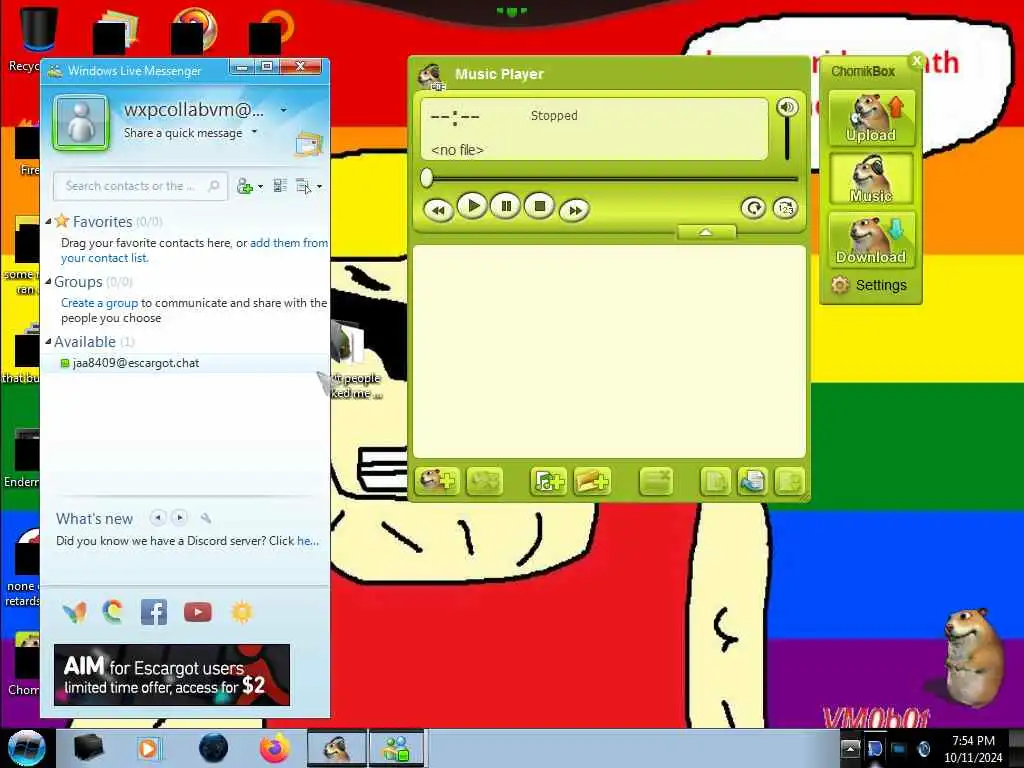The height and width of the screenshot is (768, 1024).
Task: Show next What's new item
Action: point(180,518)
